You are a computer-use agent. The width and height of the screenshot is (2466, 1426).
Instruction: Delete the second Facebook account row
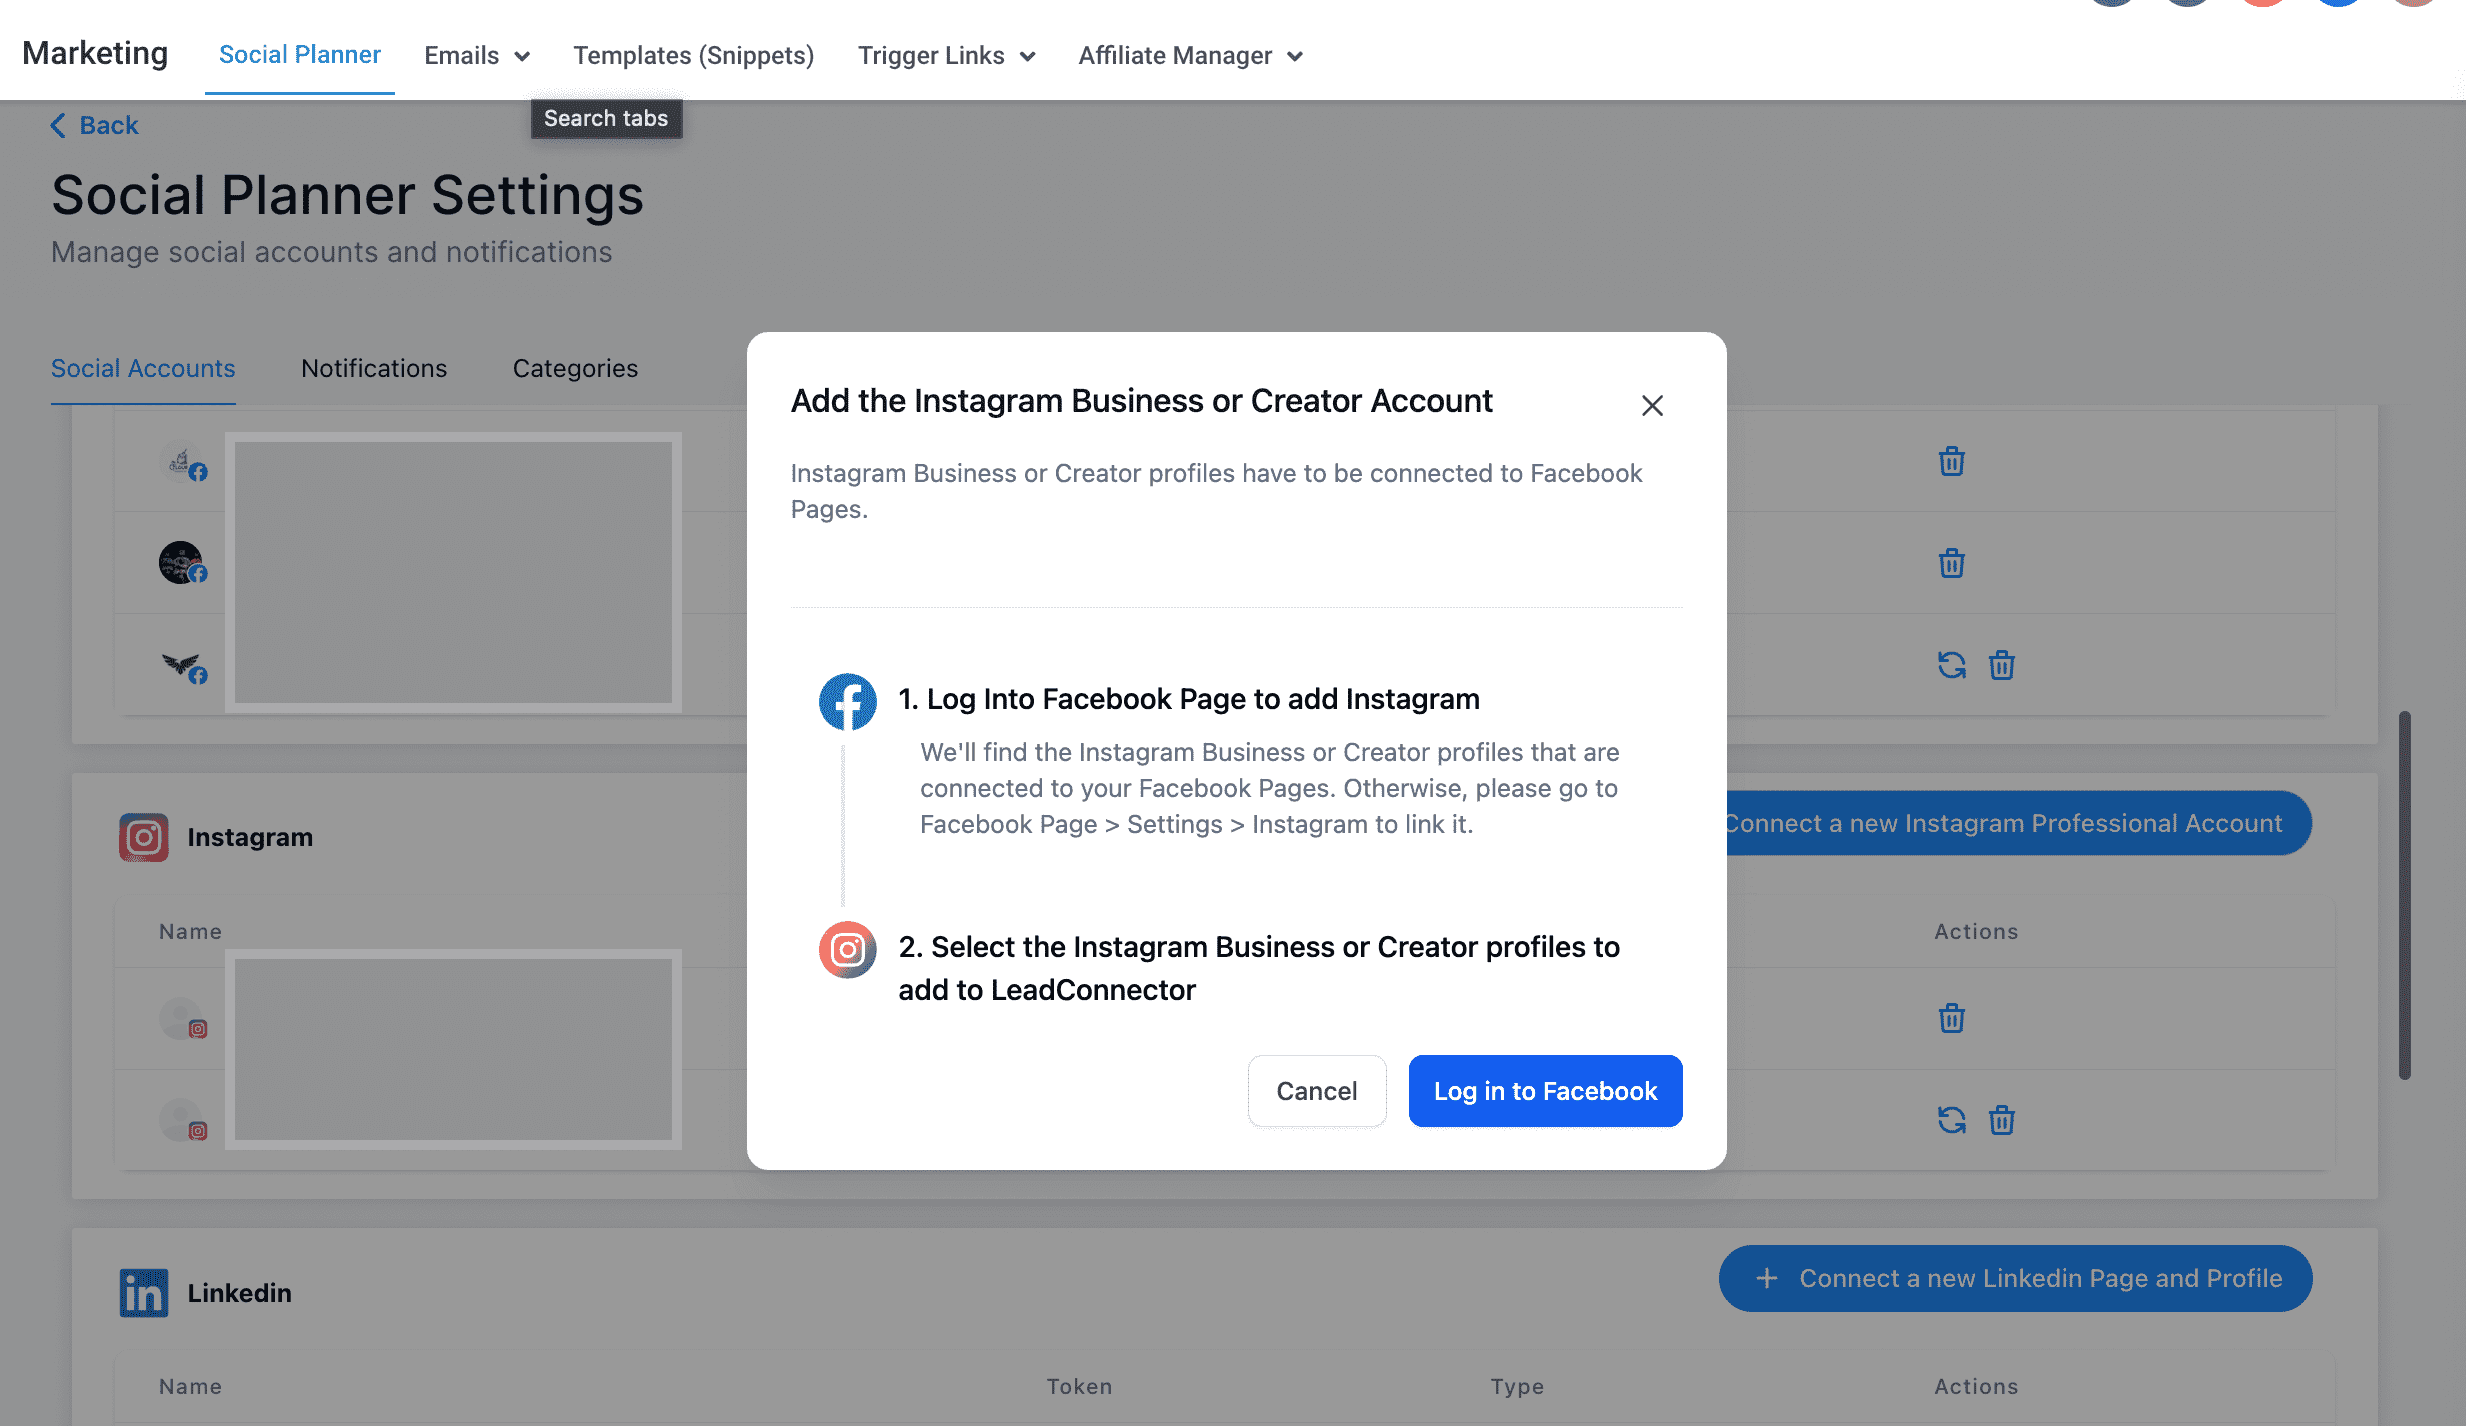point(1951,564)
